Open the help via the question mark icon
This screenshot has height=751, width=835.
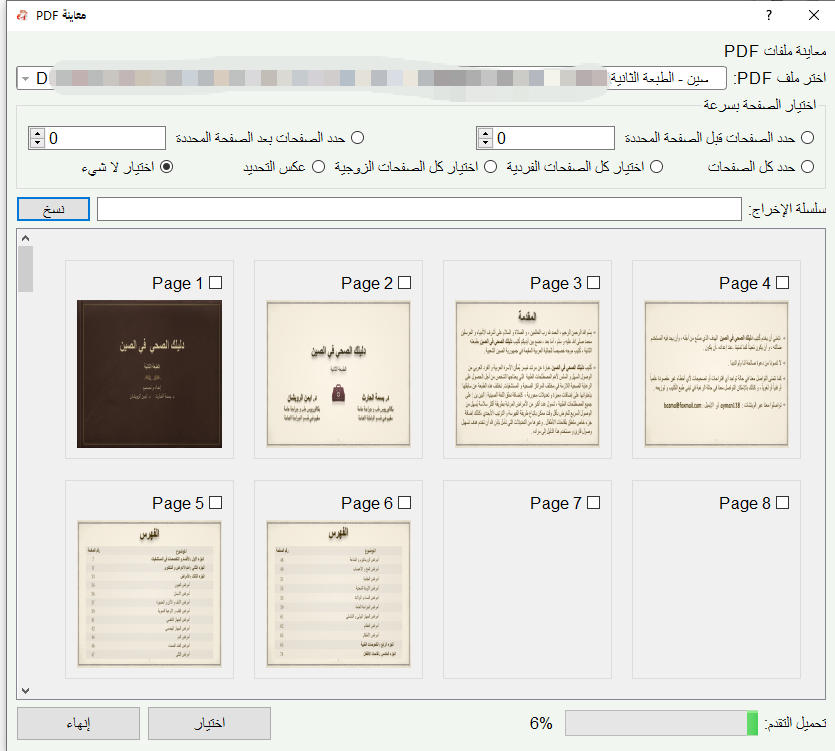point(770,15)
